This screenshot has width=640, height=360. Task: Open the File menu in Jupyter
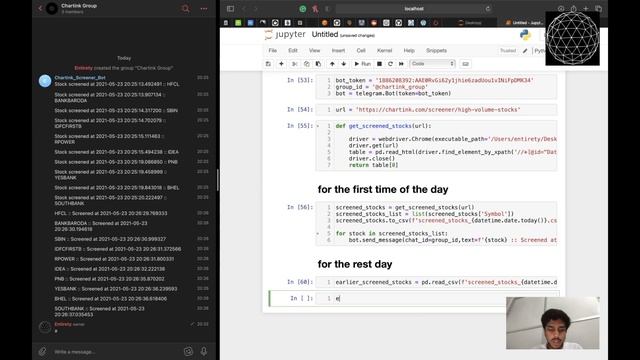pyautogui.click(x=273, y=51)
